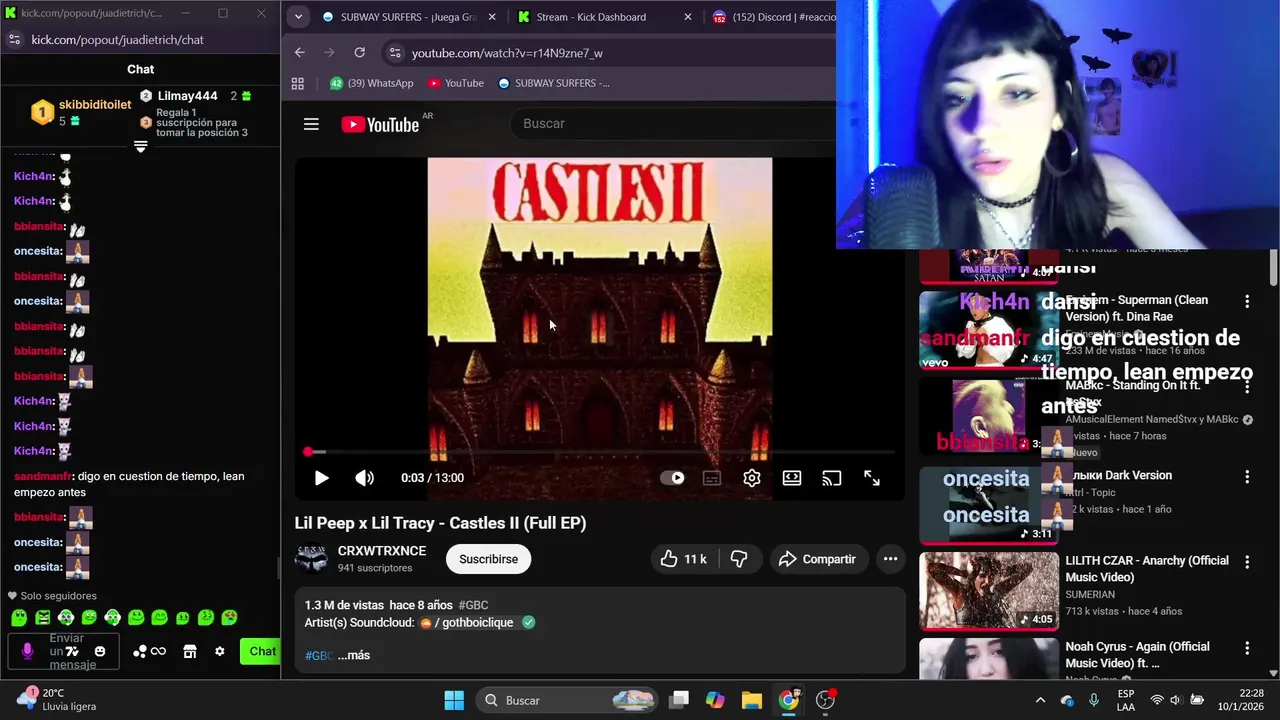Open options for Eminem Superman video
Image resolution: width=1280 pixels, height=720 pixels.
tap(1247, 301)
